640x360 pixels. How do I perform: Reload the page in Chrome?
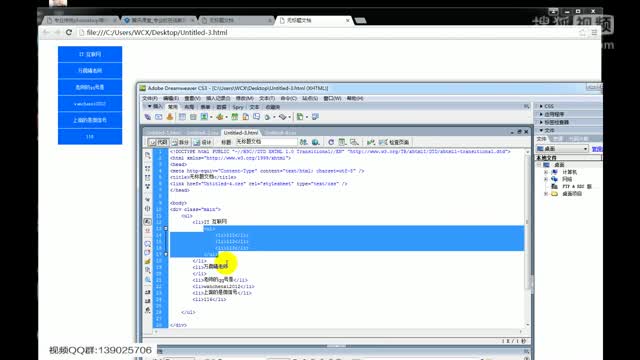point(69,32)
